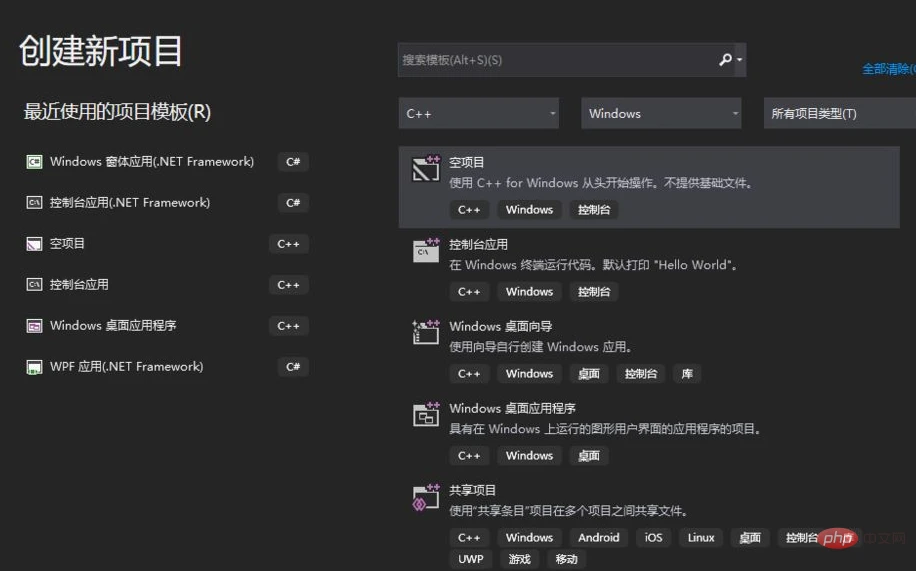Select the 空项目 title in template list
916x571 pixels.
coord(466,162)
